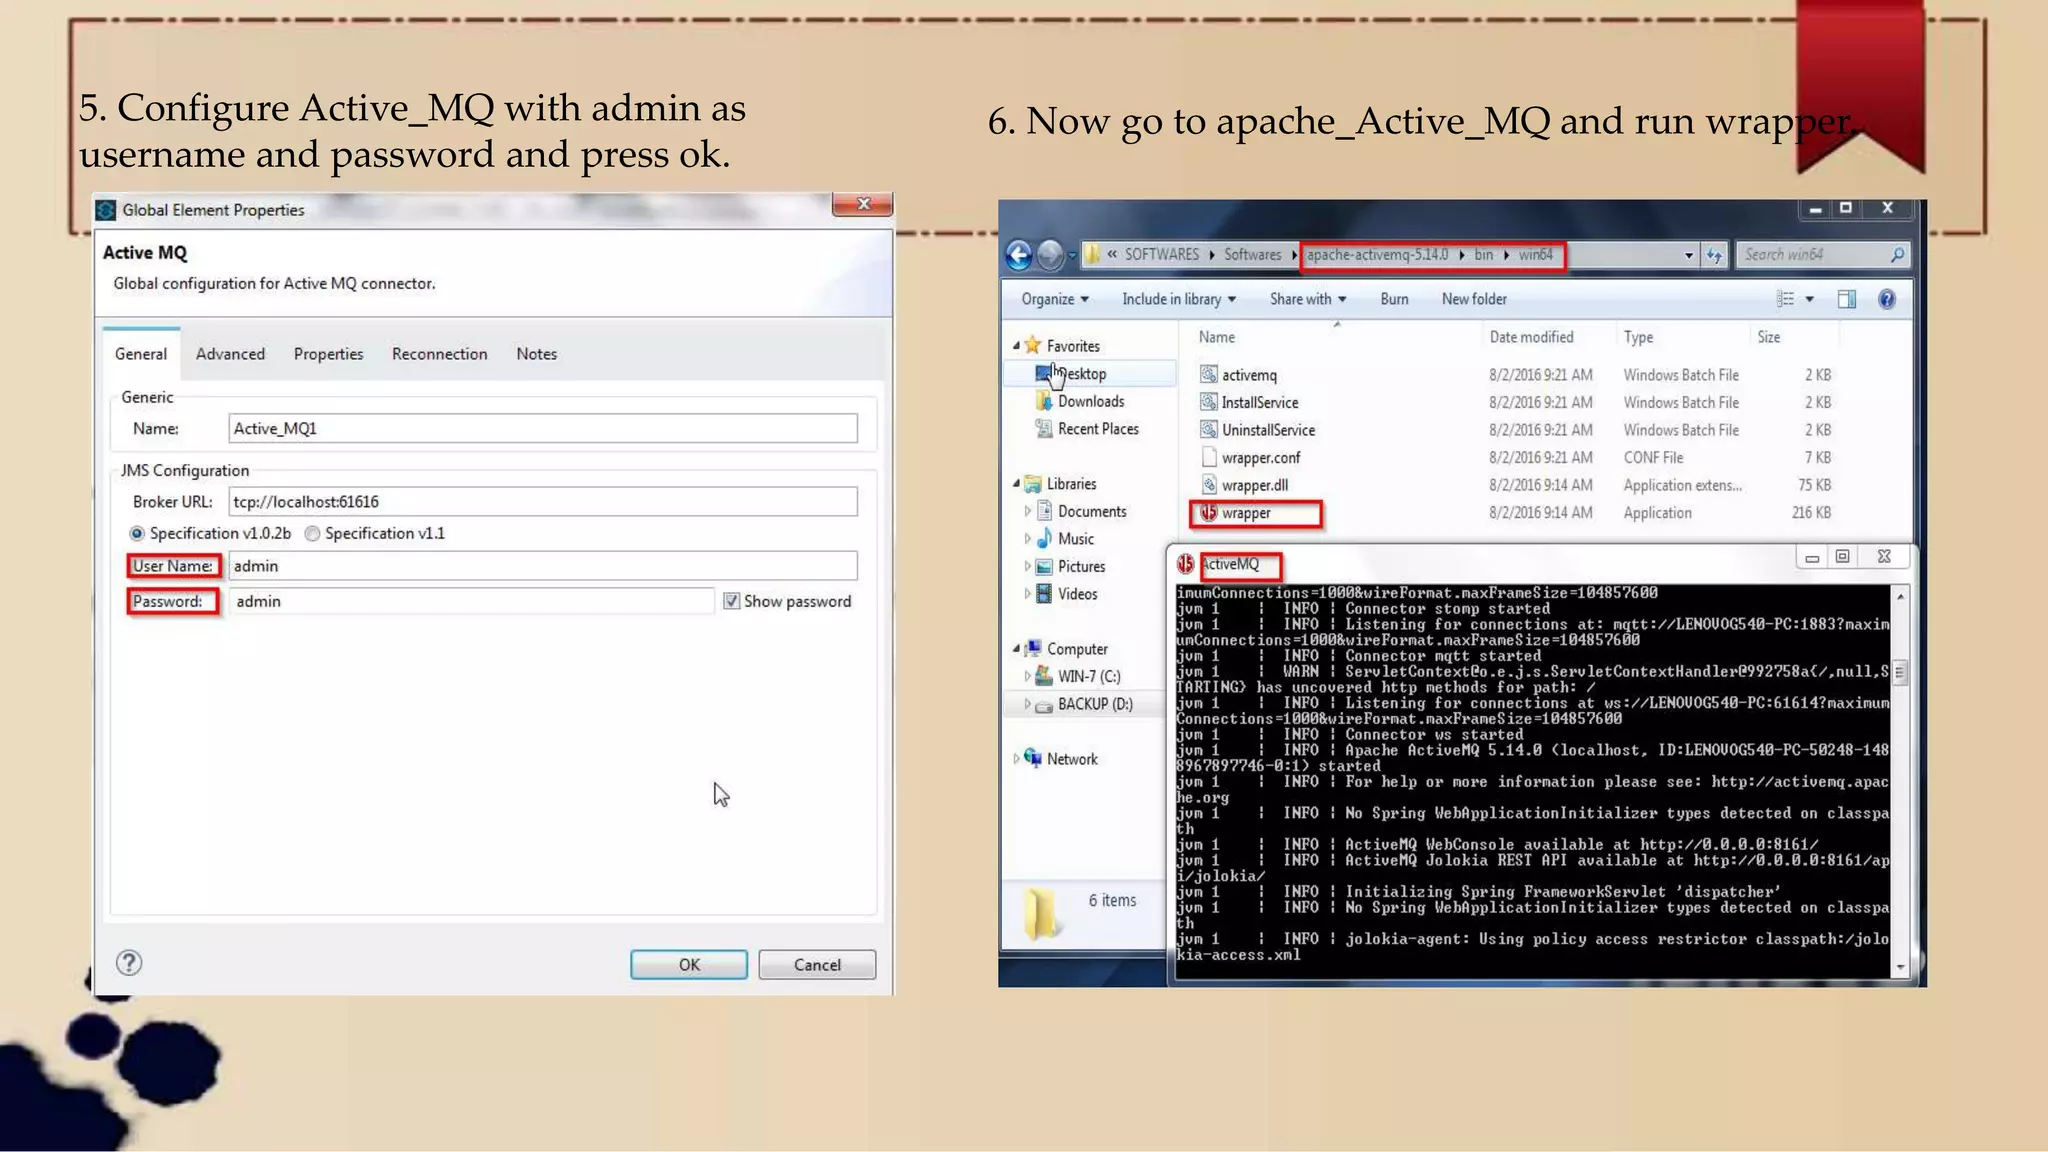Sort by the Date modified column header
Image resolution: width=2048 pixels, height=1152 pixels.
tap(1531, 337)
